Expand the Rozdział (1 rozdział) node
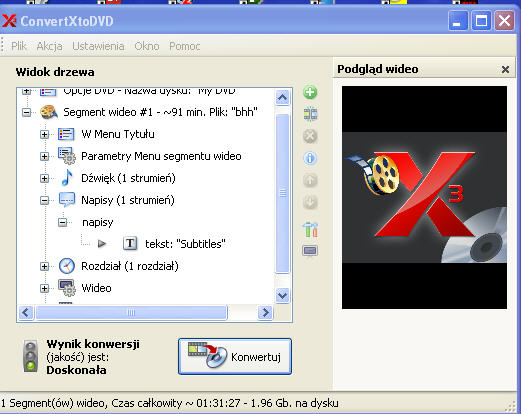 click(44, 266)
